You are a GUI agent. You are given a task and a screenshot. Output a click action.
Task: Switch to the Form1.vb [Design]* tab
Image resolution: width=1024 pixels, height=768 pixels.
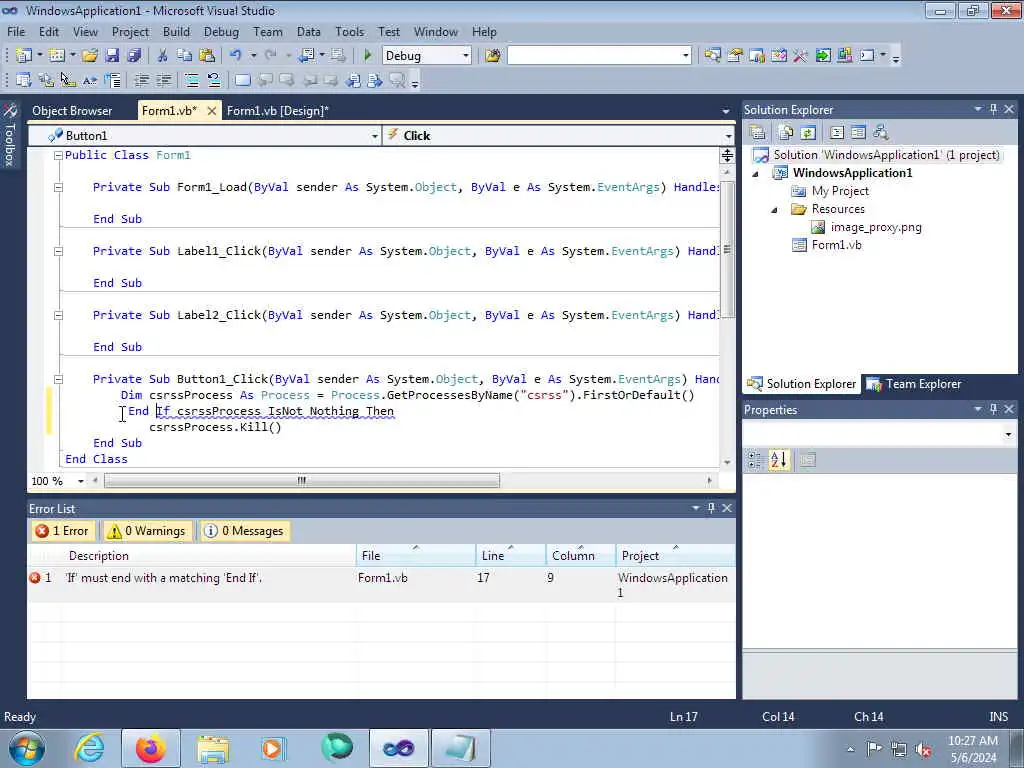(x=278, y=111)
